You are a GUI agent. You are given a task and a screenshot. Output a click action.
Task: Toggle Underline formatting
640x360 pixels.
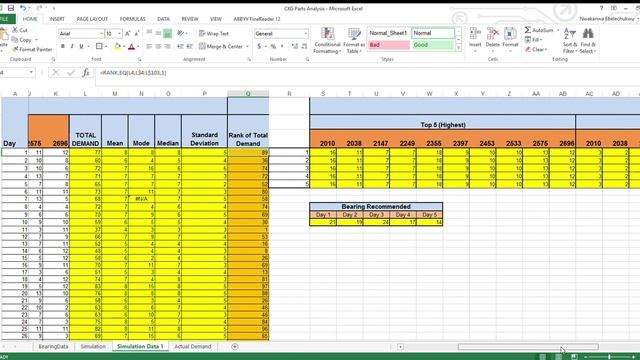pos(81,47)
